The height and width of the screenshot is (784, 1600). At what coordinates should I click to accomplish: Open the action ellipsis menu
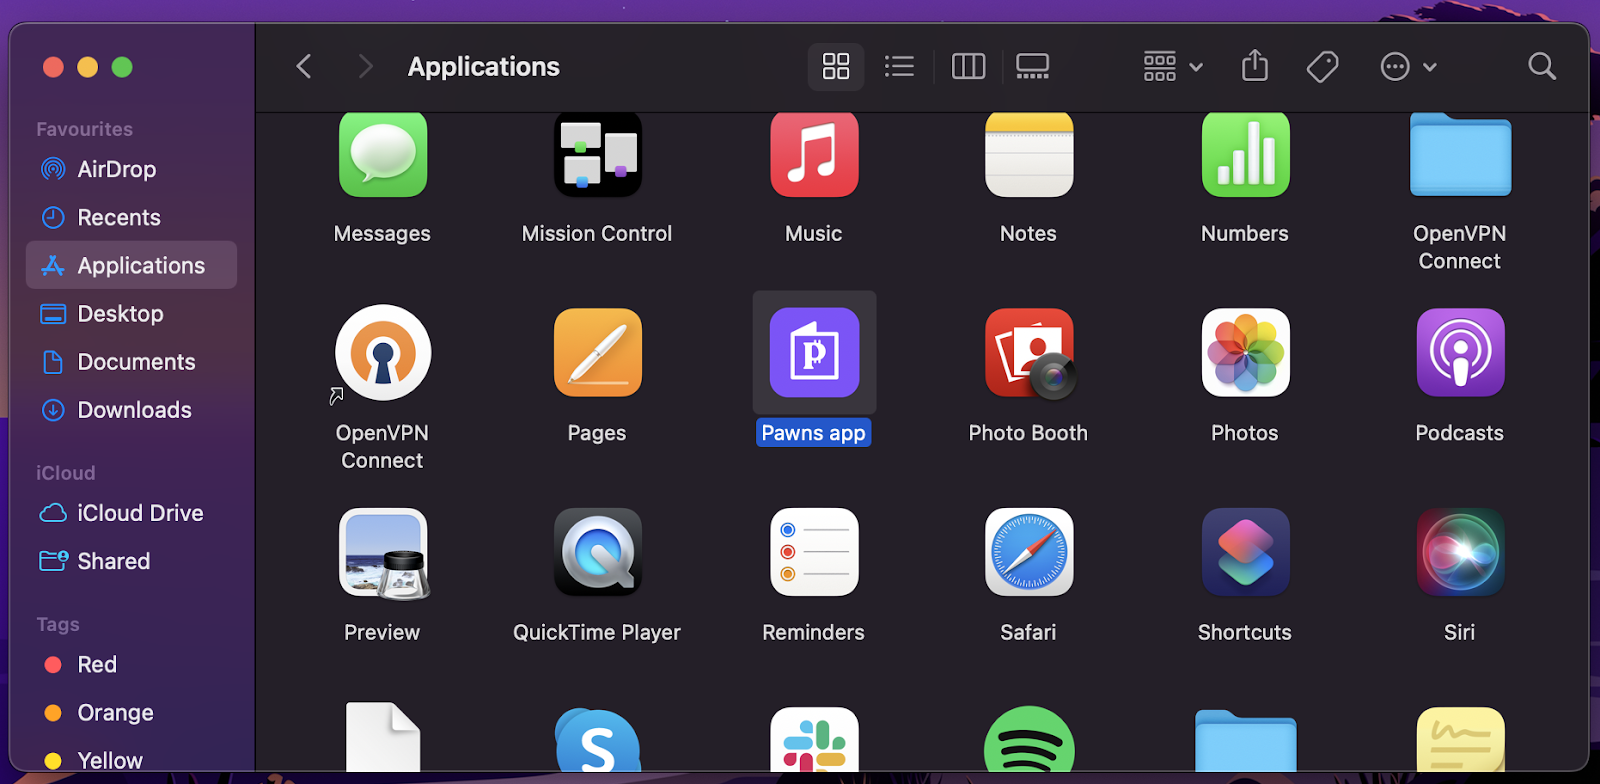pyautogui.click(x=1408, y=67)
